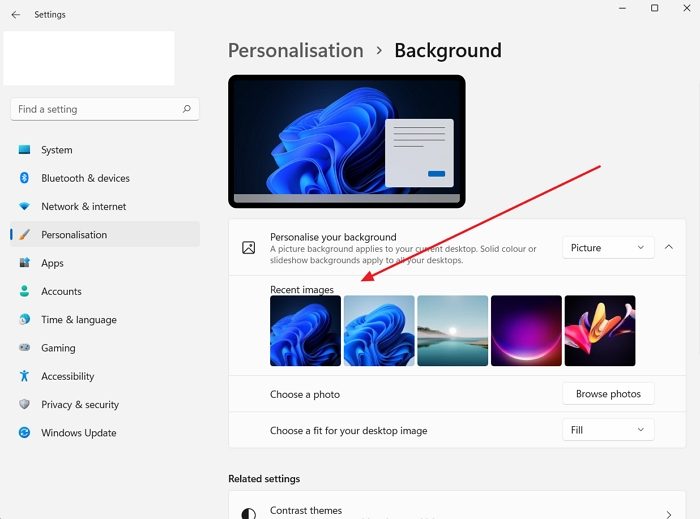Open Windows Update page
The height and width of the screenshot is (519, 700).
click(x=105, y=432)
